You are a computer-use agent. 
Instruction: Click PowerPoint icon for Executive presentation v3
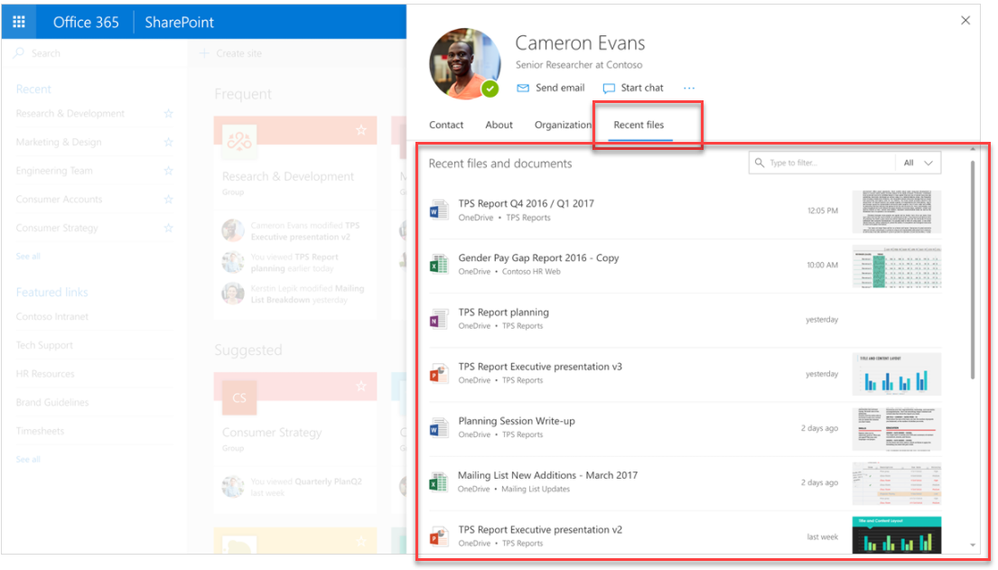pyautogui.click(x=438, y=373)
